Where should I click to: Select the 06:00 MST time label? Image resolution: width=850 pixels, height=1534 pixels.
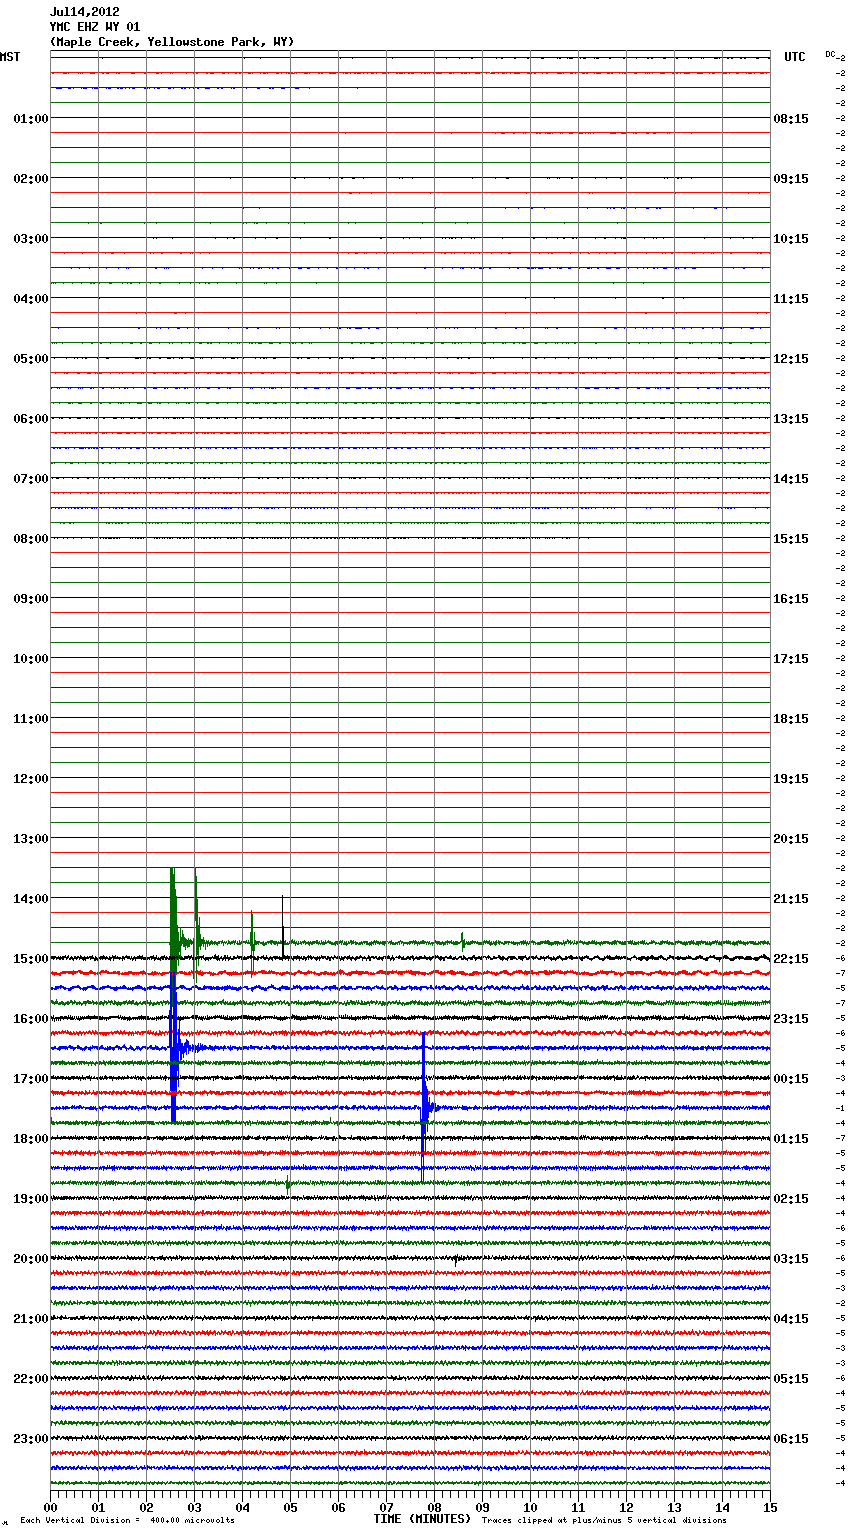pos(31,419)
